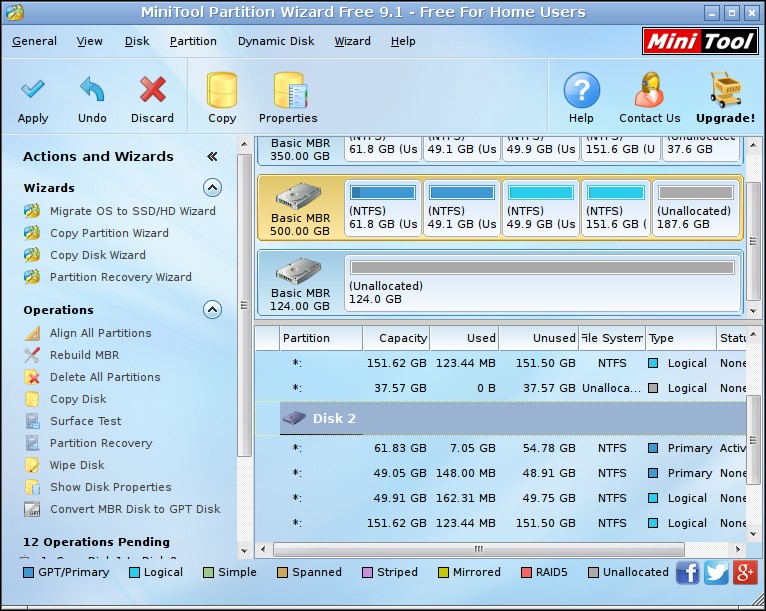Click Partition Recovery operation link

click(x=101, y=443)
